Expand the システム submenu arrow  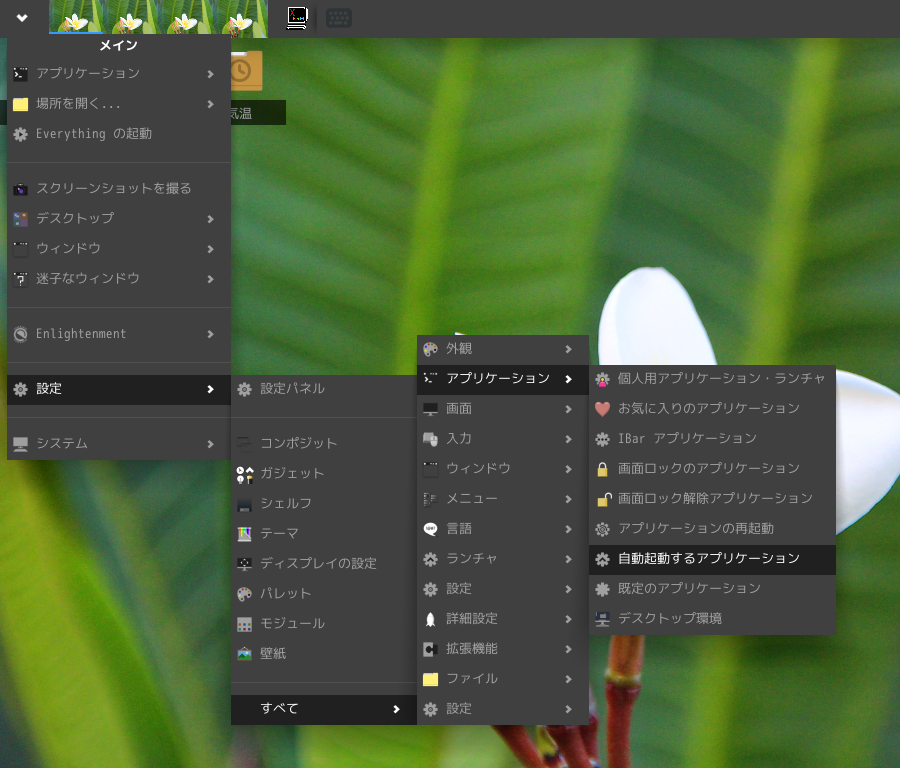[x=211, y=444]
